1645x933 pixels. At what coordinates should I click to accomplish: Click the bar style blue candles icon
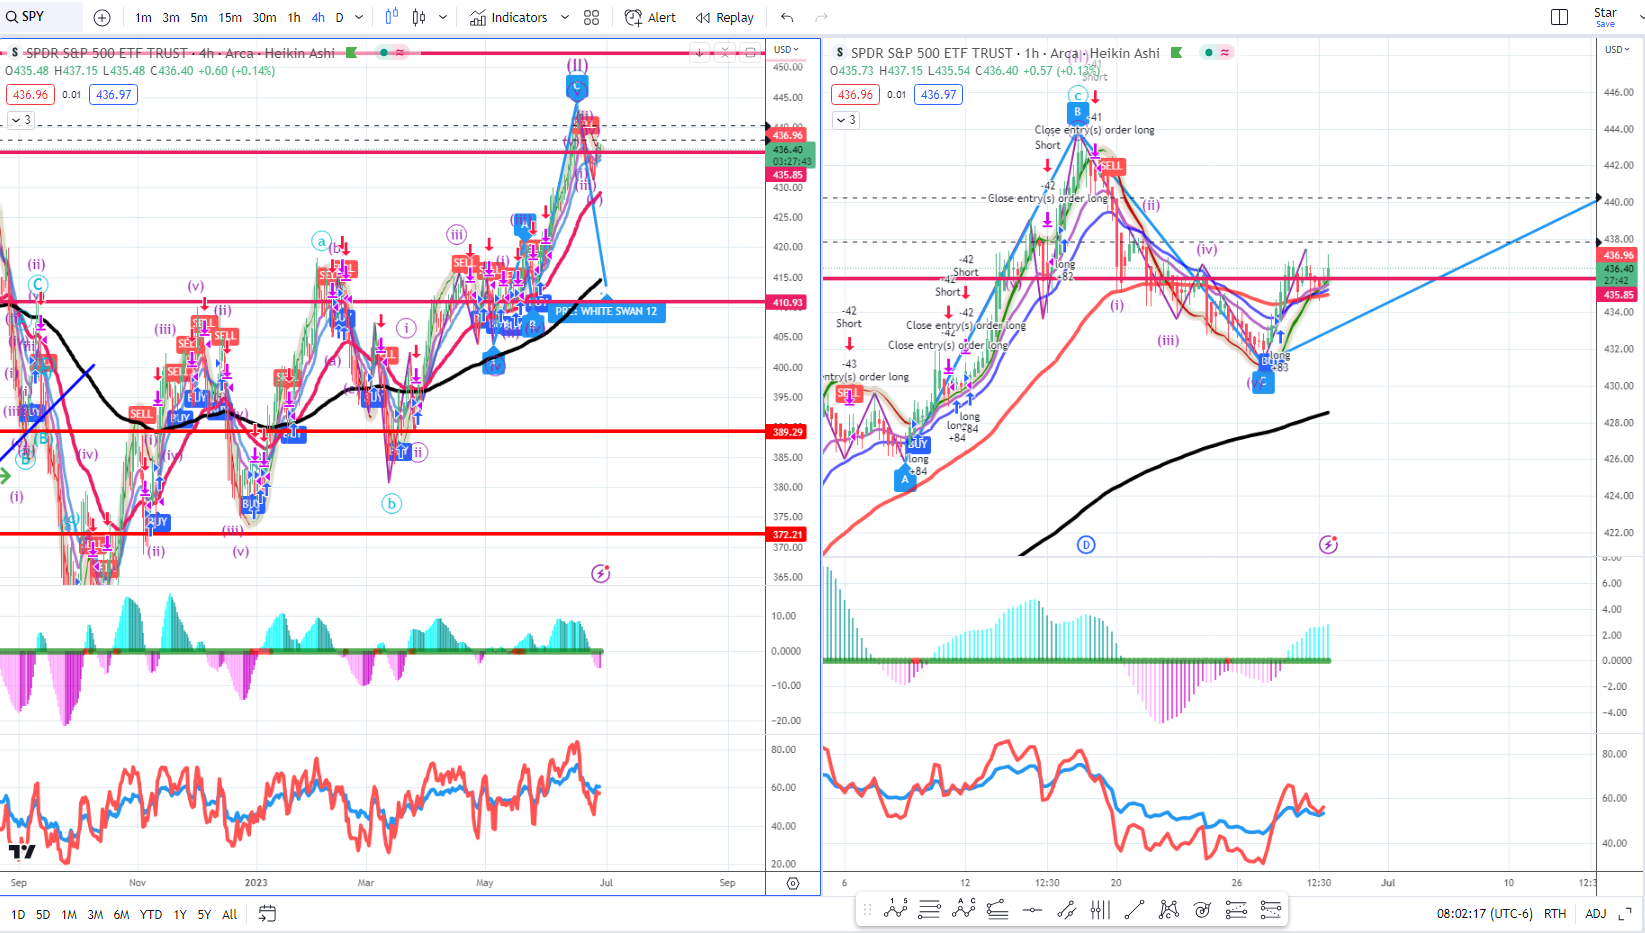point(391,17)
